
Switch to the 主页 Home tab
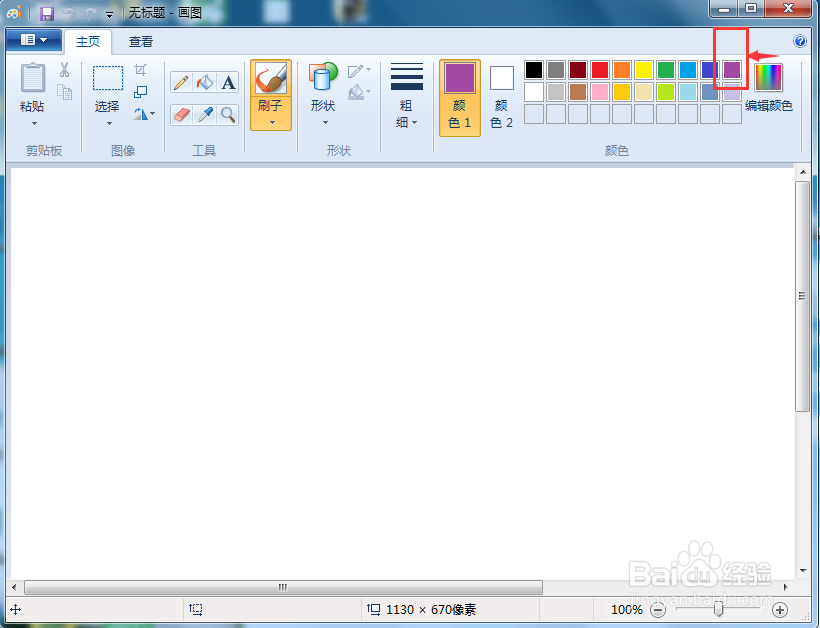click(x=88, y=42)
